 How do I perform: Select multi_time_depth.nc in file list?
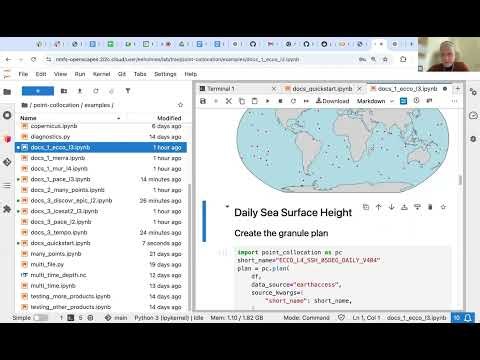101,275
